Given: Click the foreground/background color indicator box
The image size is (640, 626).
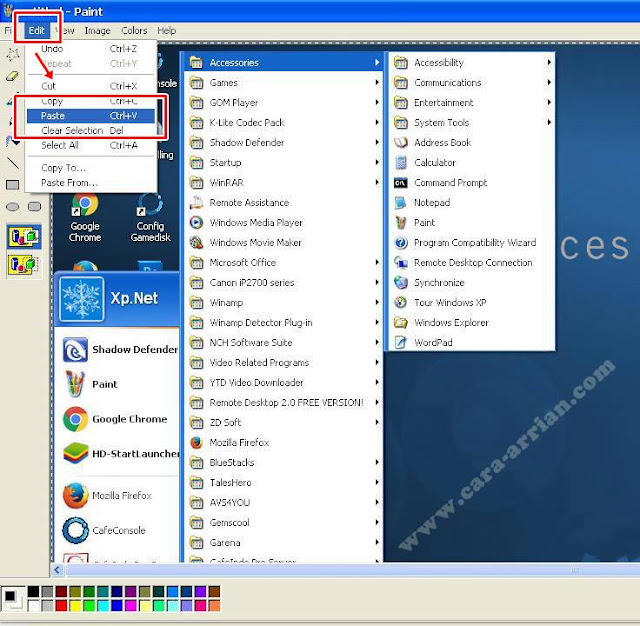Looking at the screenshot, I should [x=12, y=598].
